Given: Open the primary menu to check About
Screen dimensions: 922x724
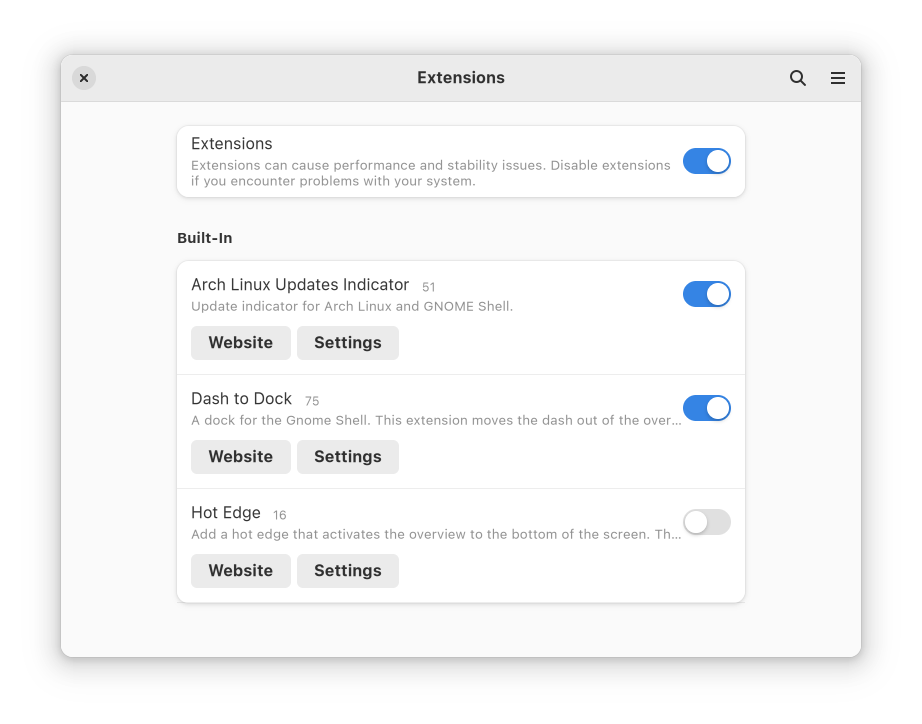Looking at the screenshot, I should click(837, 77).
